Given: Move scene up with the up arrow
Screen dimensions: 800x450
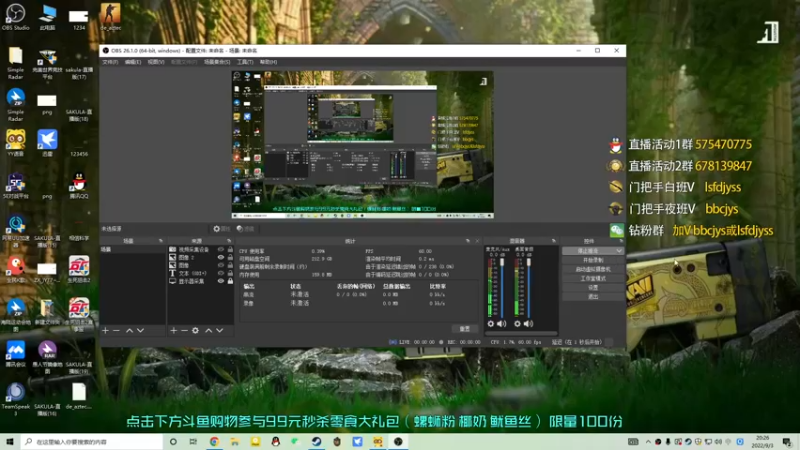Looking at the screenshot, I should pos(129,331).
